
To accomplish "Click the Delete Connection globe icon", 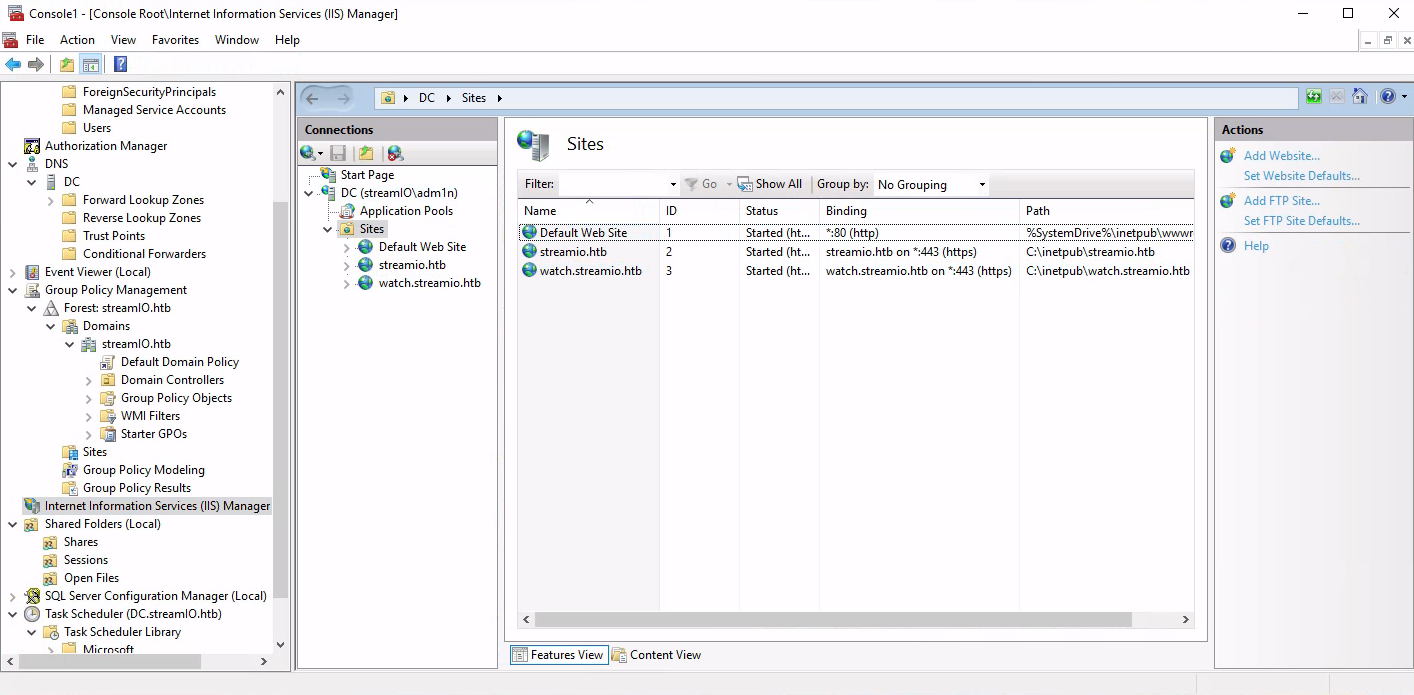I will pos(395,153).
